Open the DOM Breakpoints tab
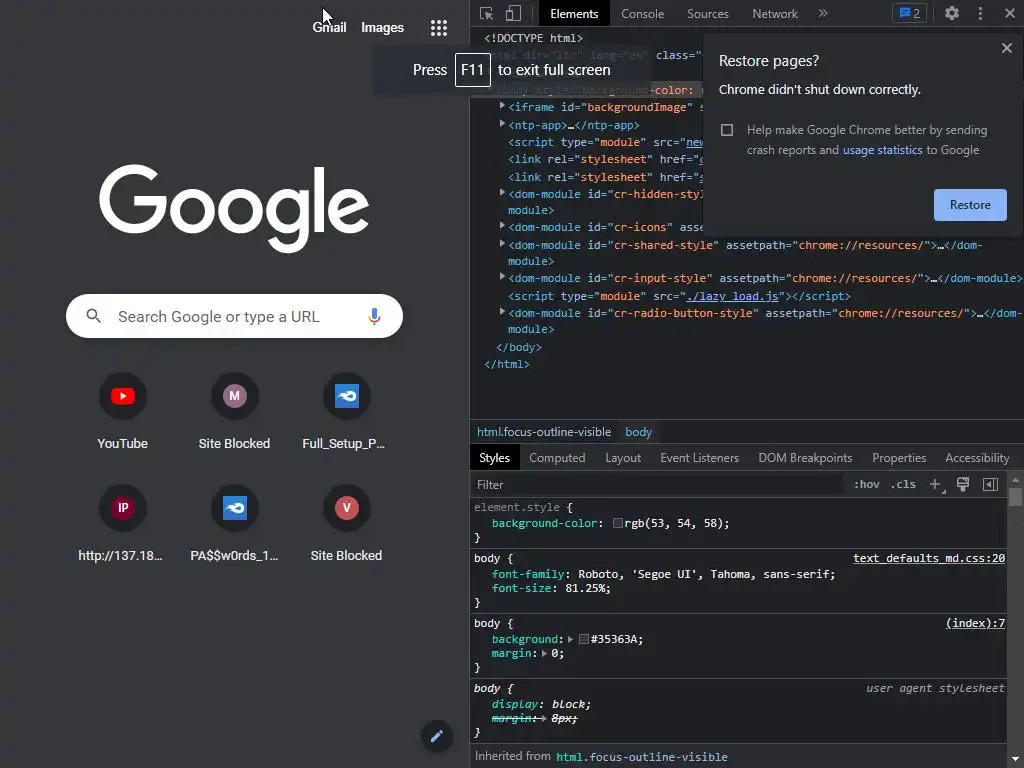 (805, 458)
